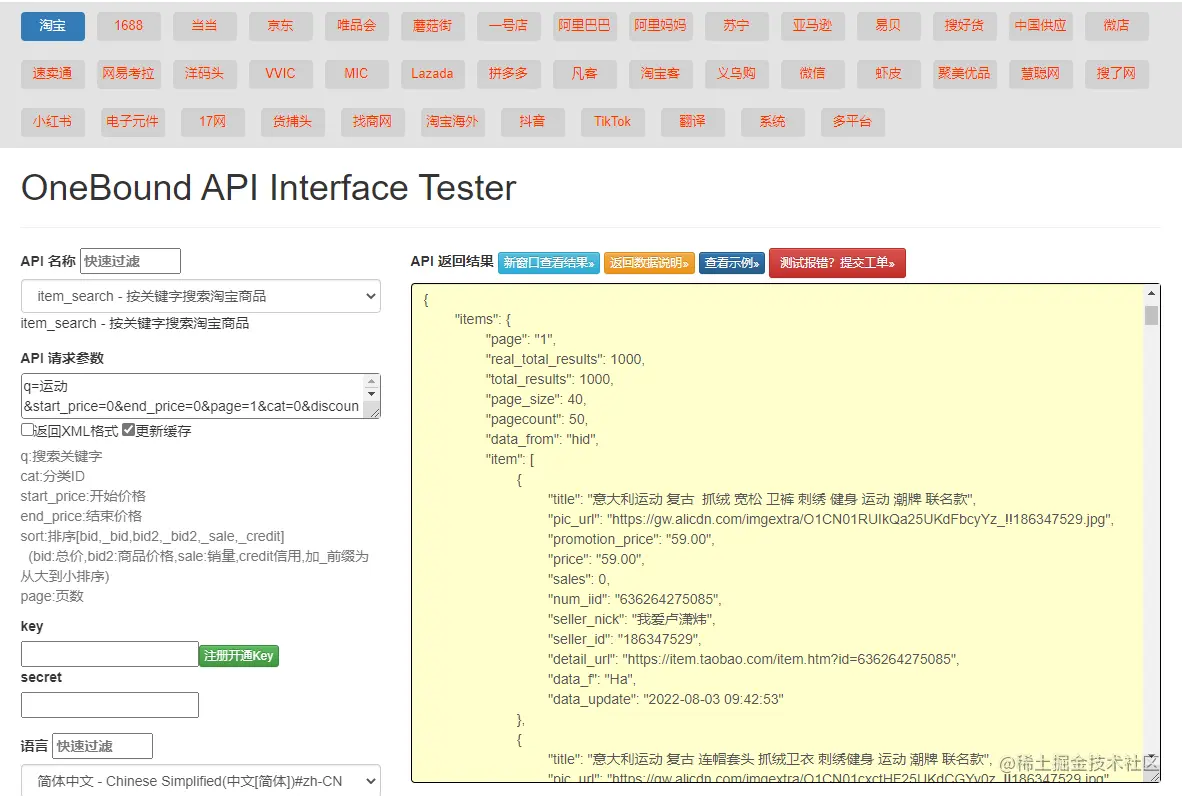The height and width of the screenshot is (796, 1182).
Task: Open the 拼多多 platform tab
Action: click(508, 74)
